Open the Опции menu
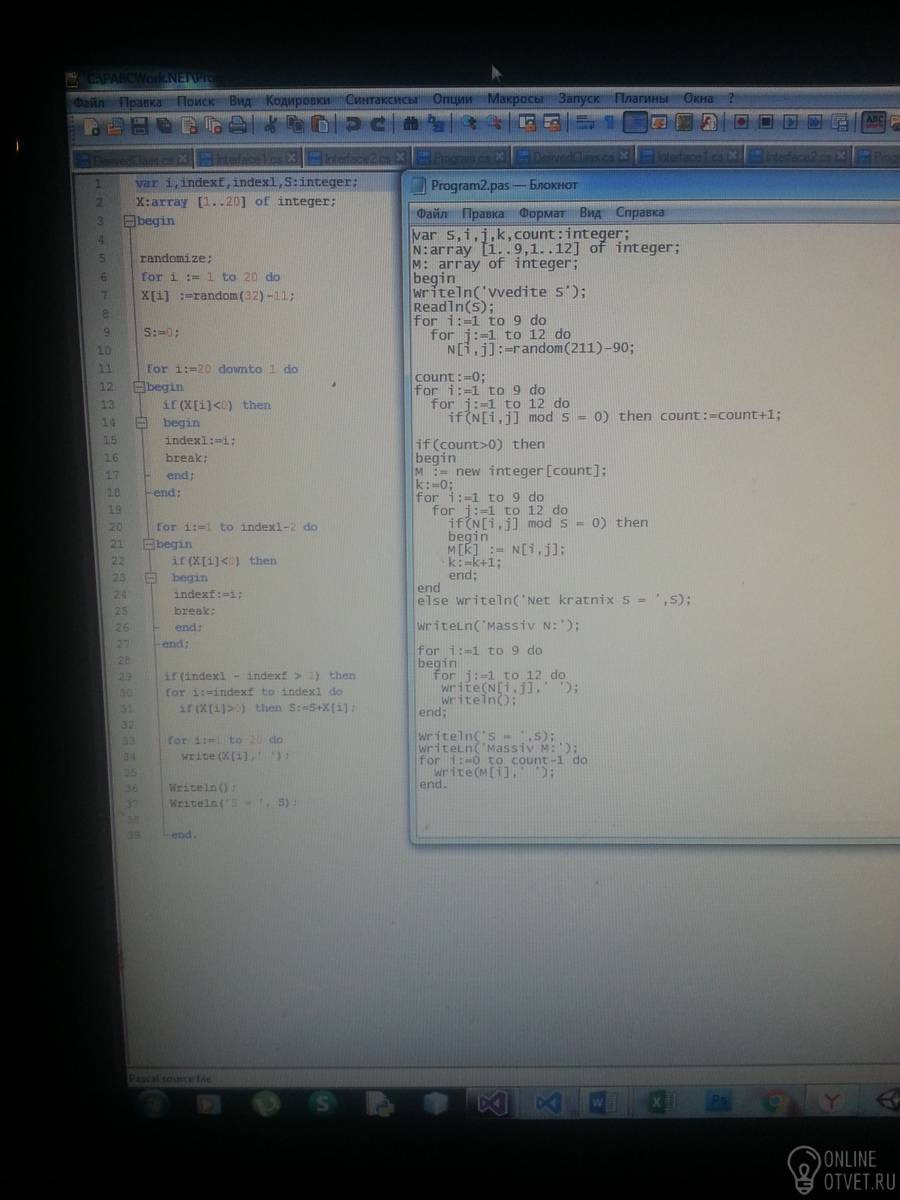 [x=453, y=99]
